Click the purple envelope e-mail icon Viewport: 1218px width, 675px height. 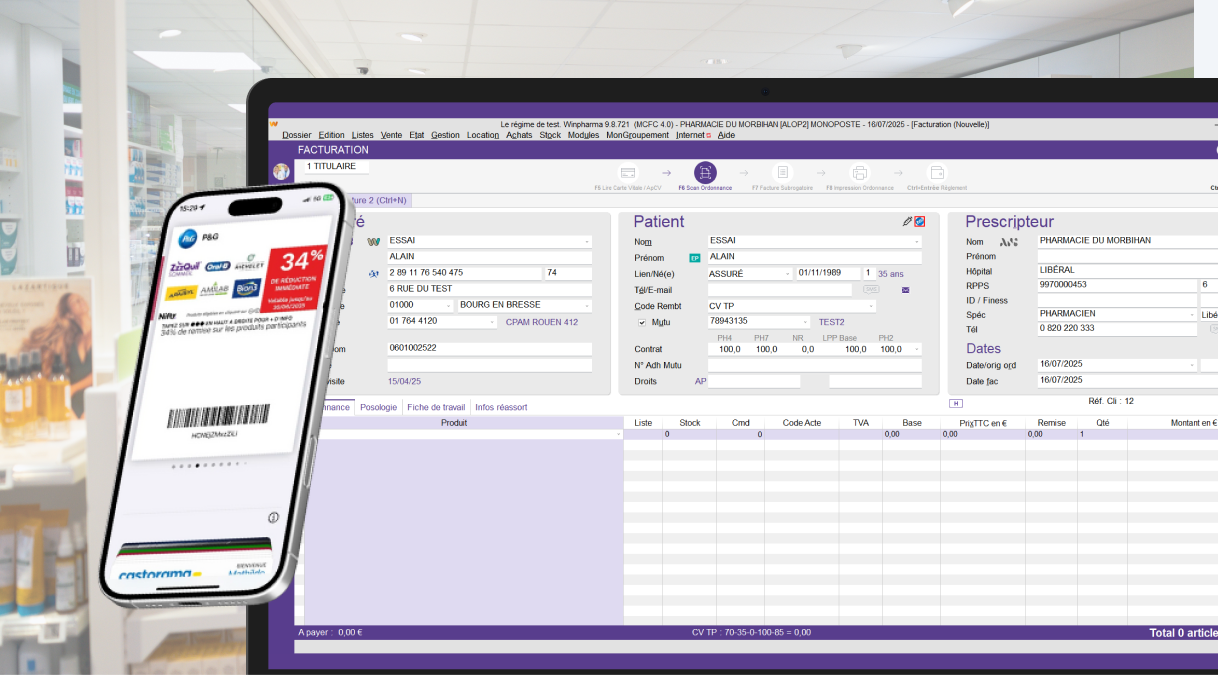(x=906, y=290)
